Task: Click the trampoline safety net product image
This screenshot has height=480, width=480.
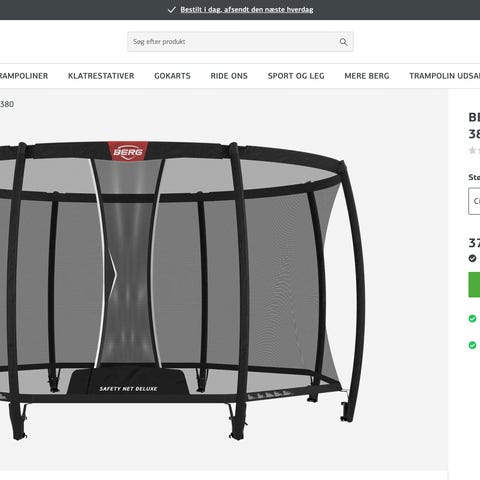Action: [x=182, y=290]
